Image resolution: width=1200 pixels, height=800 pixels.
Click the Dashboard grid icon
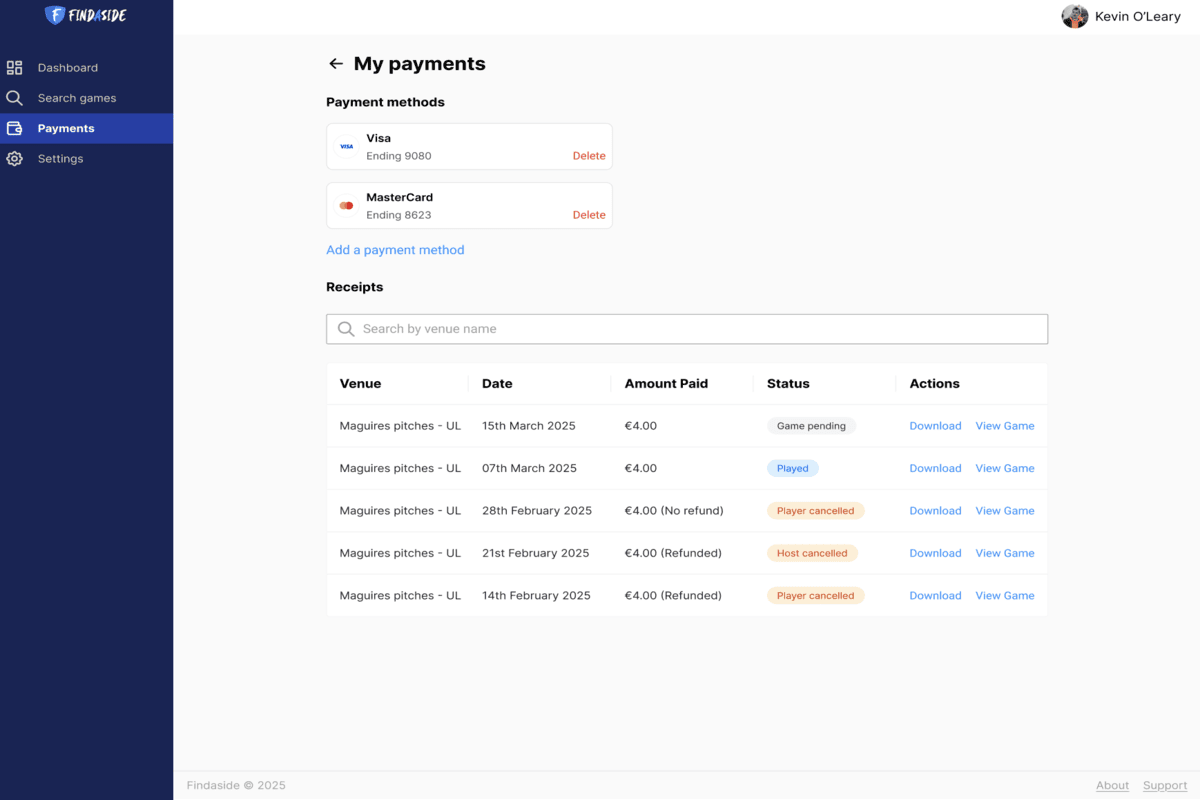(x=14, y=68)
